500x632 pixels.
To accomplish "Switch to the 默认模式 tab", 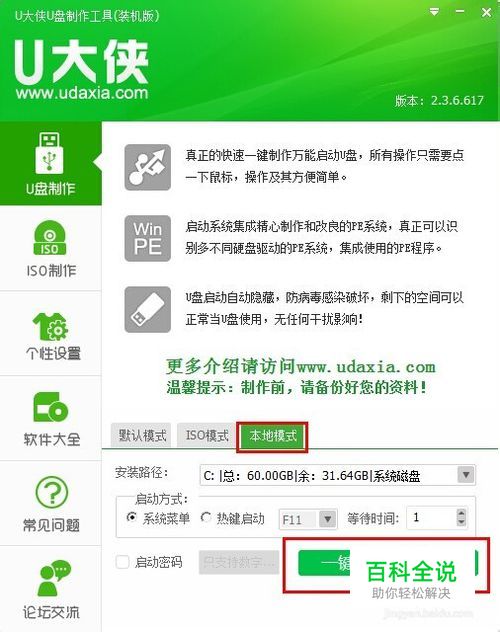I will pyautogui.click(x=141, y=435).
